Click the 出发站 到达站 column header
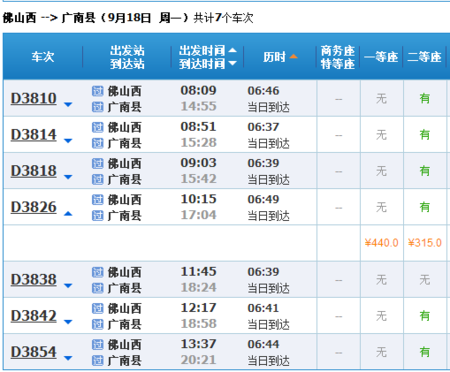 127,57
